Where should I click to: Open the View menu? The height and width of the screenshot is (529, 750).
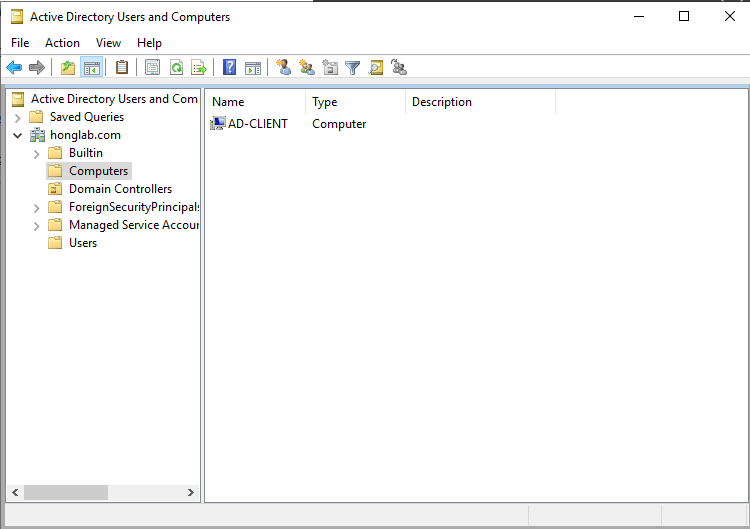[x=108, y=43]
